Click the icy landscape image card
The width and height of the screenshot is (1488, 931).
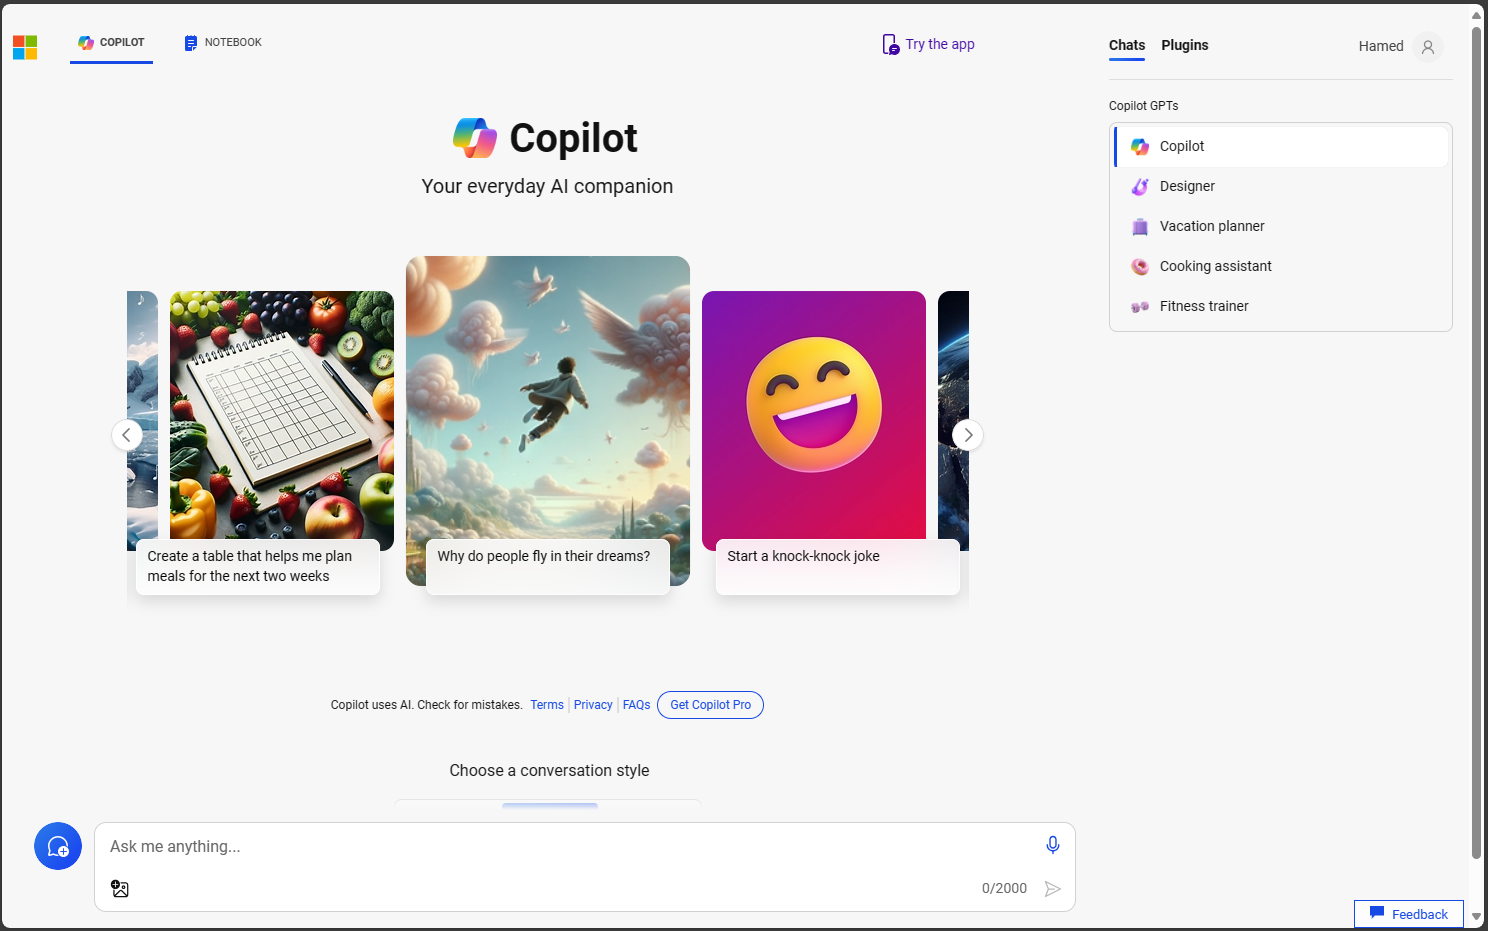pos(142,420)
